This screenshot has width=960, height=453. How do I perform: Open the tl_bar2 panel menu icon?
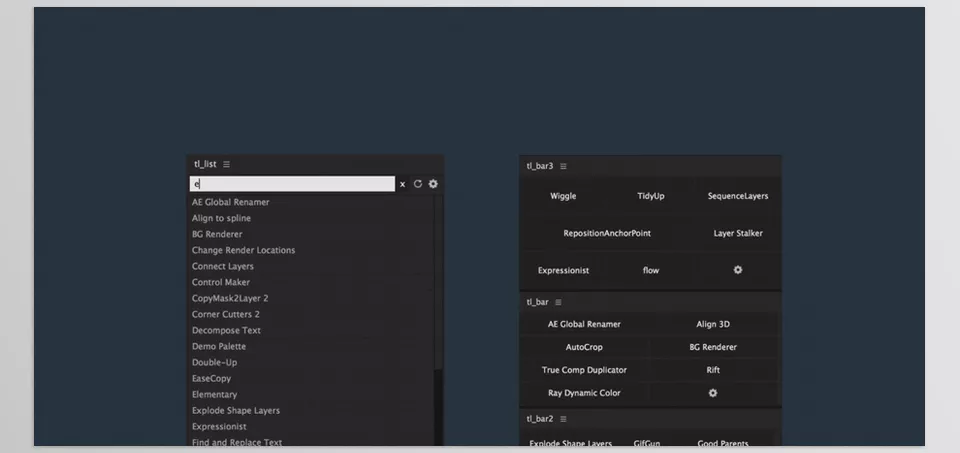[x=563, y=419]
